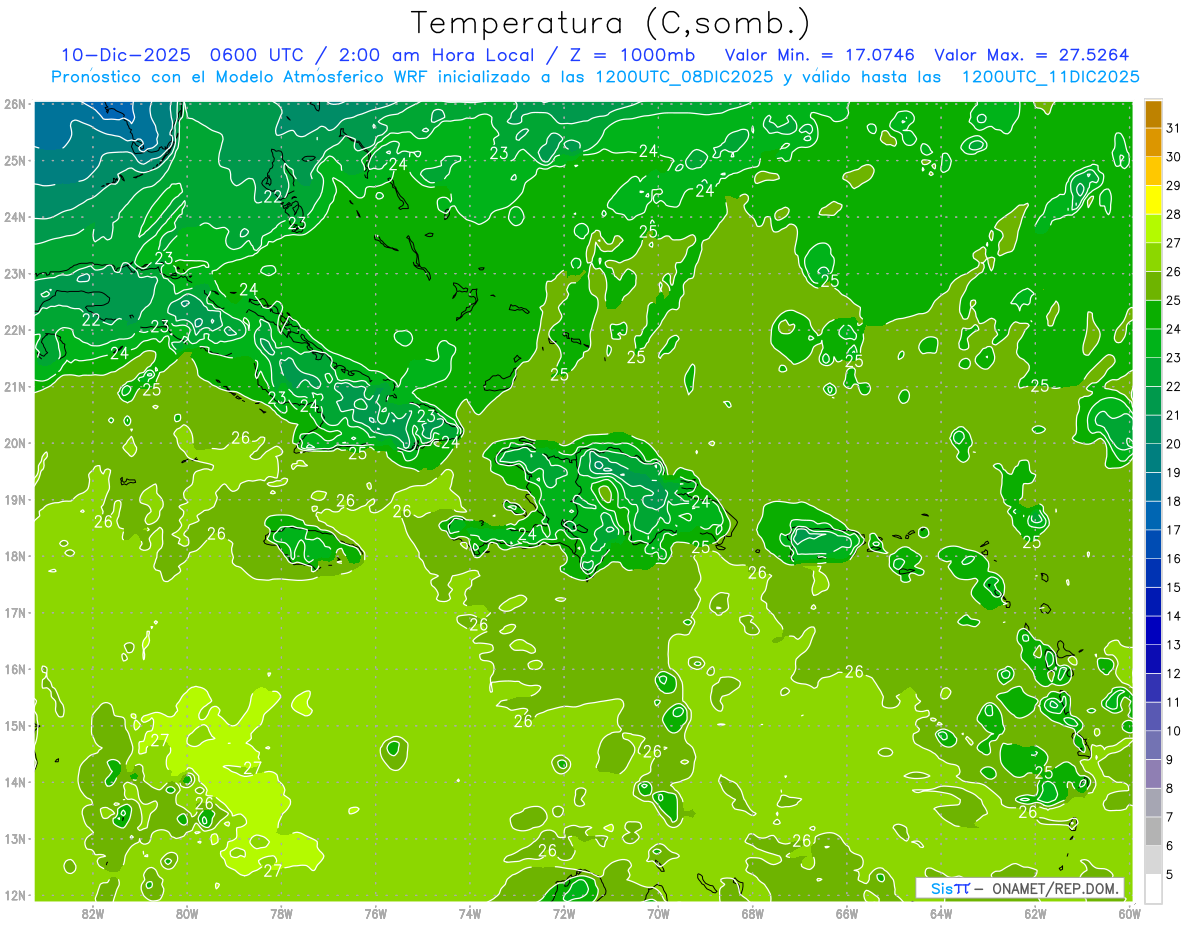Viewport: 1200px width, 927px height.
Task: Click the gray swatch between 6 and 7
Action: coord(1153,831)
